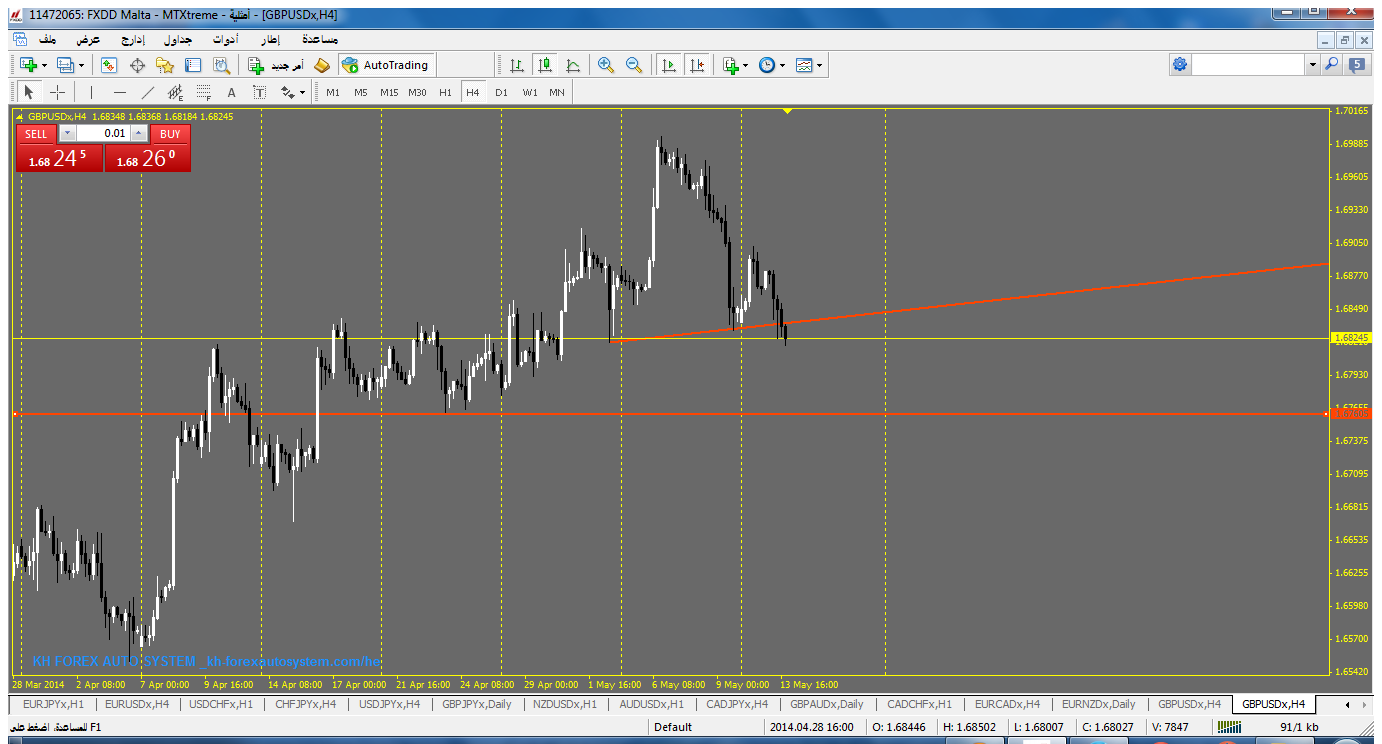Click the toolbar search input field

(x=1249, y=64)
